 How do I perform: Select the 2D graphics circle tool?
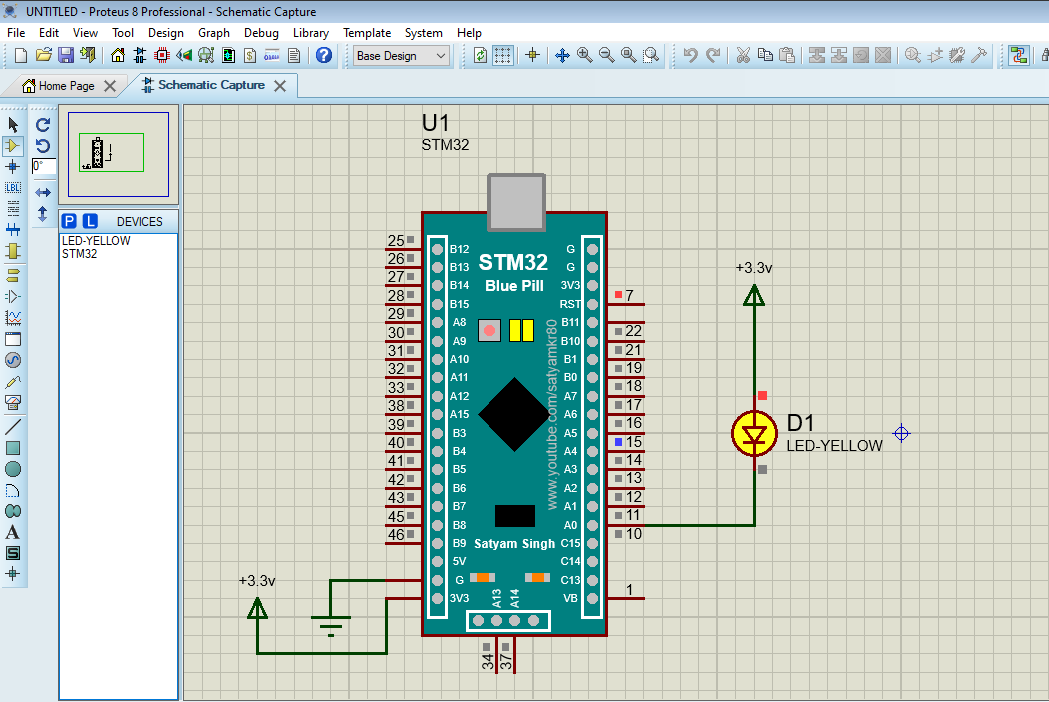[13, 469]
